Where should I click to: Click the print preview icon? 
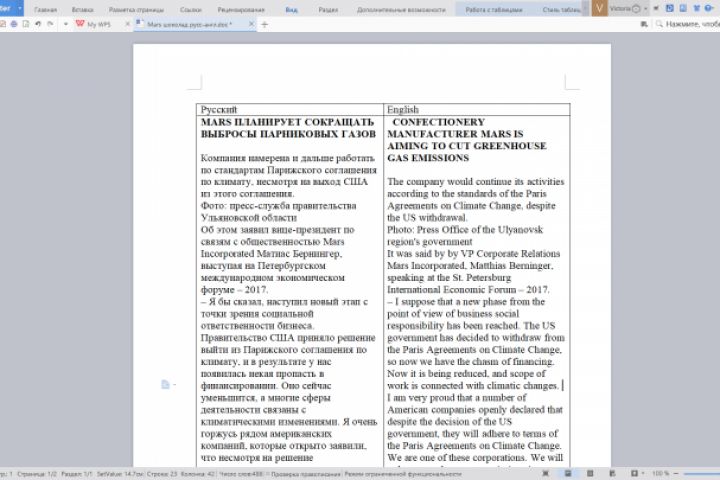click(x=26, y=24)
